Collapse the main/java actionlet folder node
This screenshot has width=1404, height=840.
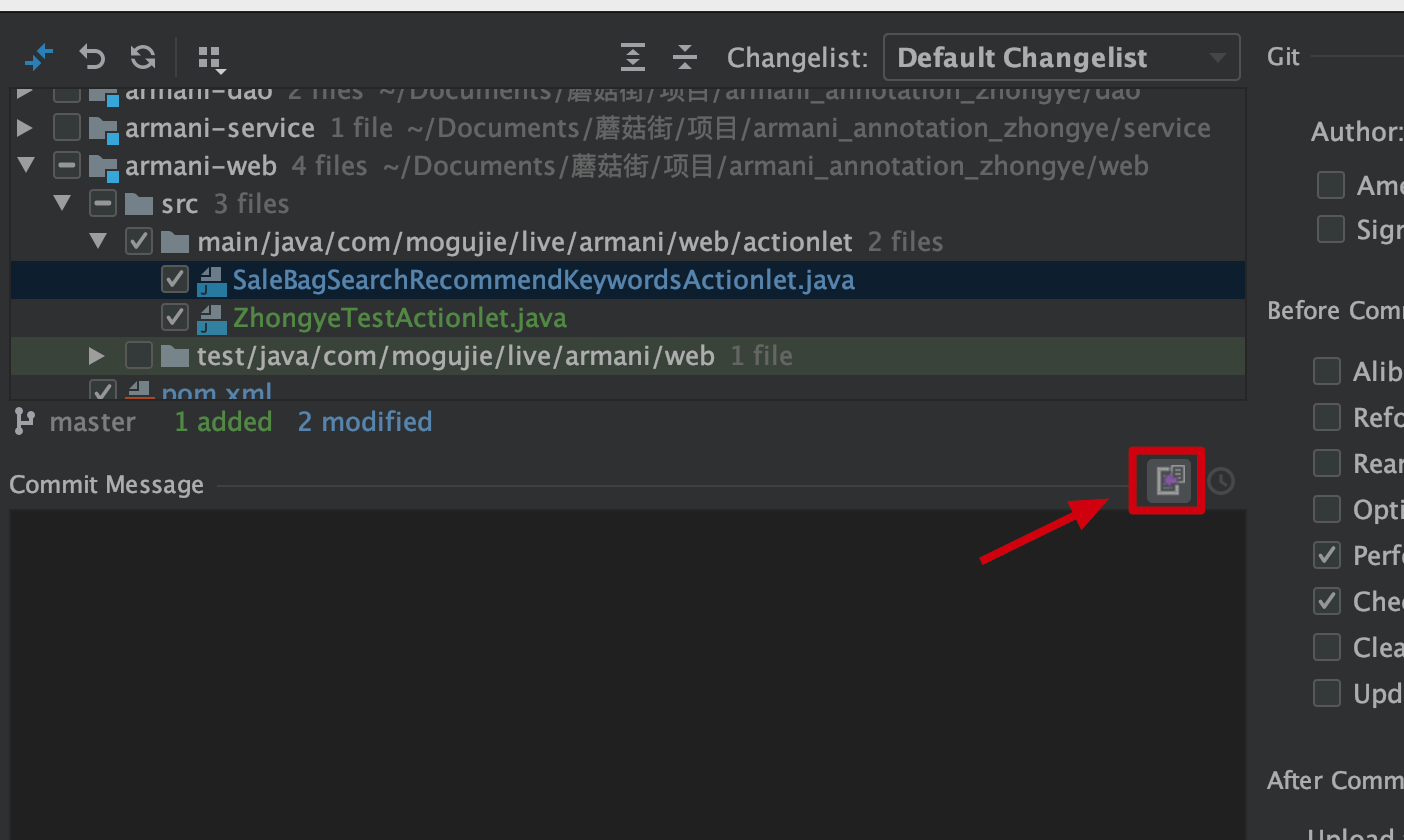[98, 242]
